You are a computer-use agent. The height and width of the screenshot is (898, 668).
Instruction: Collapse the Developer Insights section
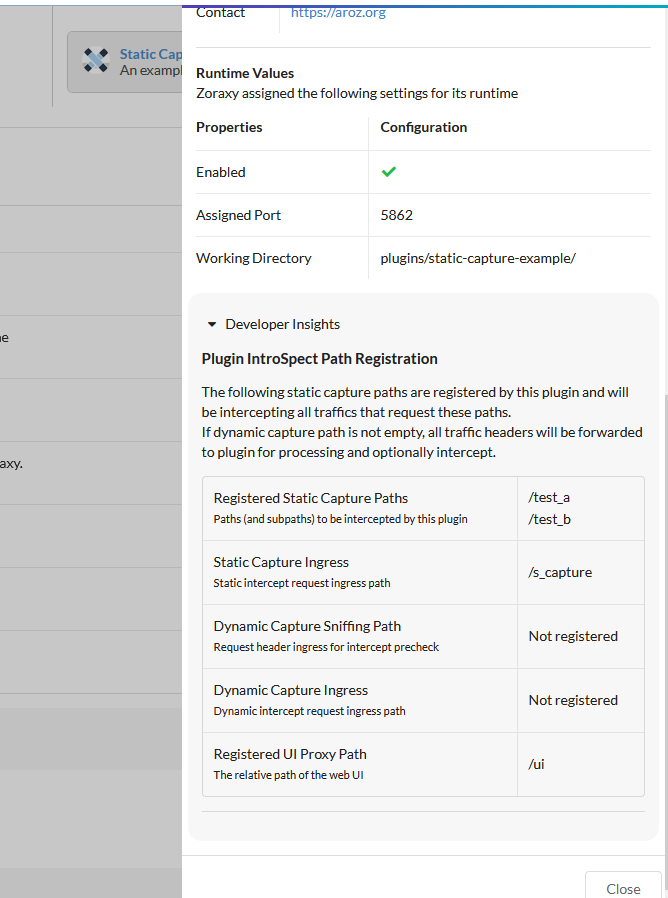(x=212, y=324)
